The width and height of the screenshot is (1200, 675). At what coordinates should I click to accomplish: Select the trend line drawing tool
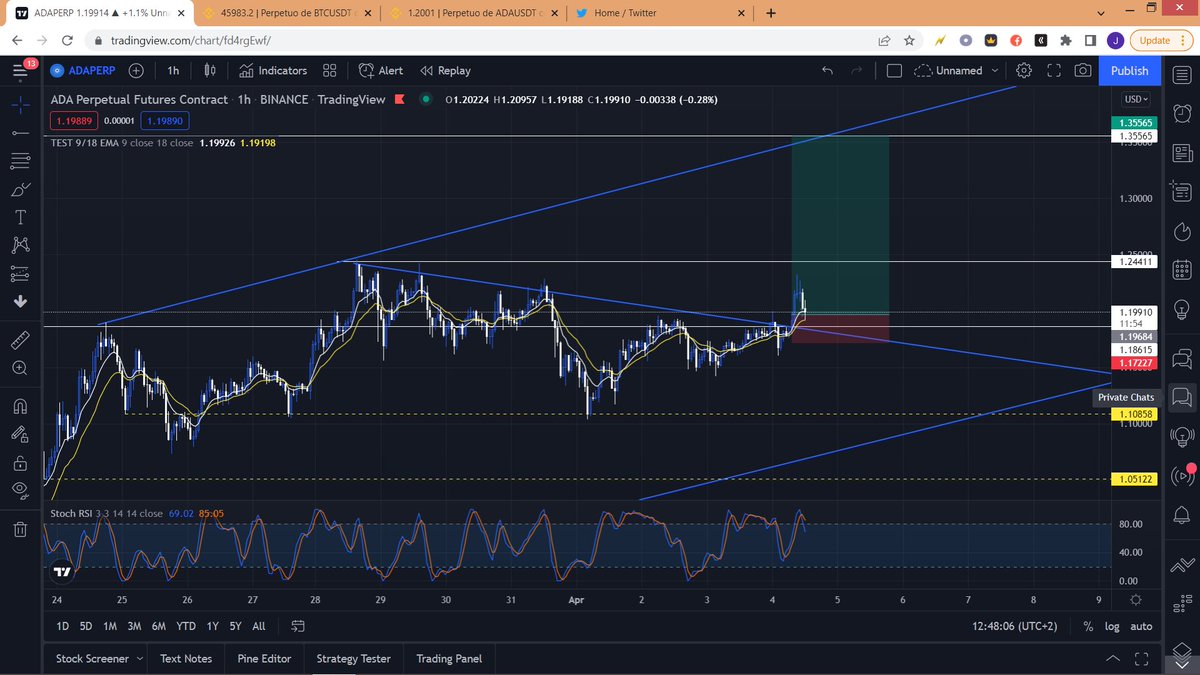(x=20, y=132)
